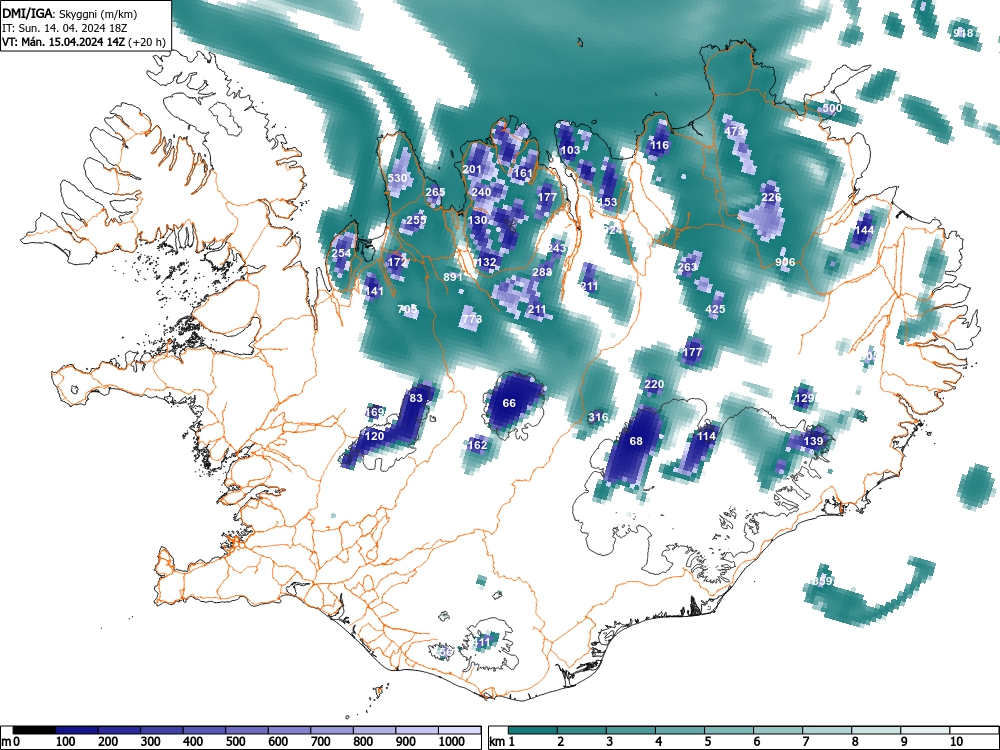Click the 226 map value

point(771,197)
